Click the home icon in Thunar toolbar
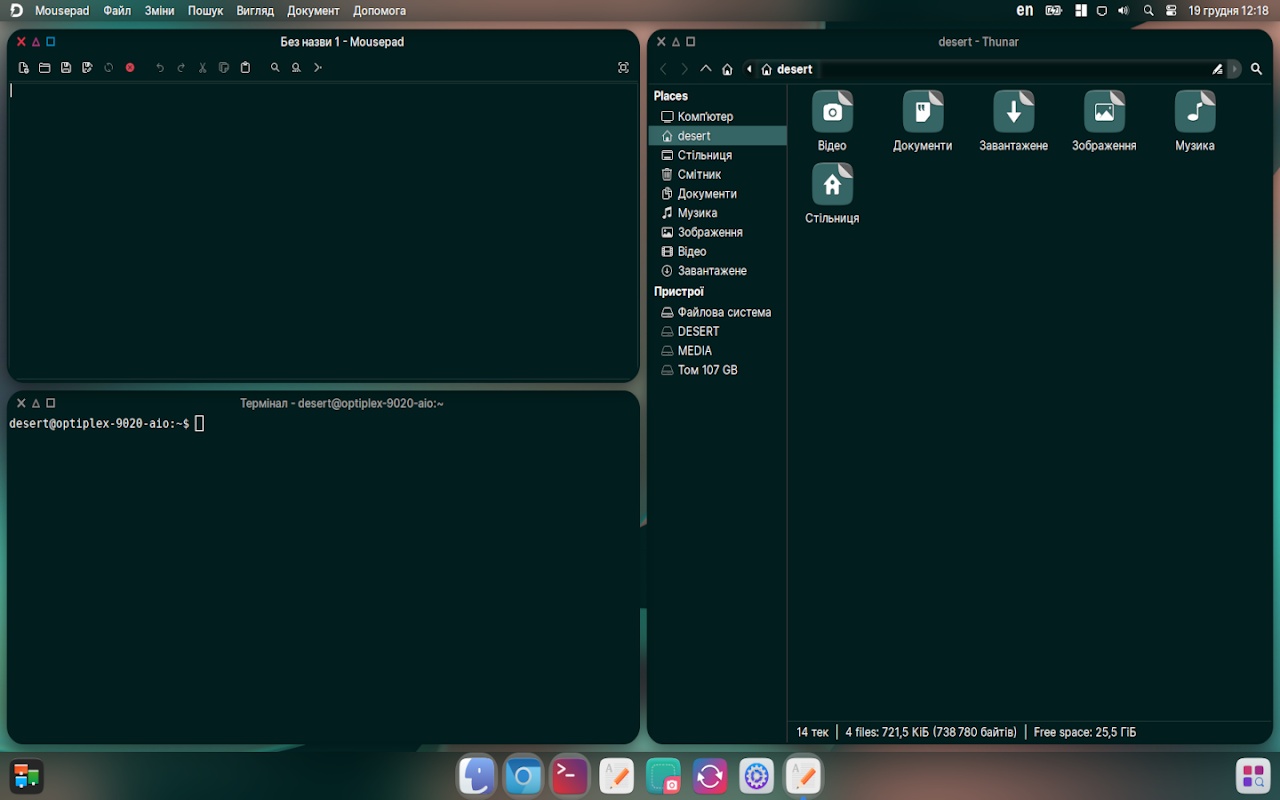The height and width of the screenshot is (800, 1280). tap(727, 69)
